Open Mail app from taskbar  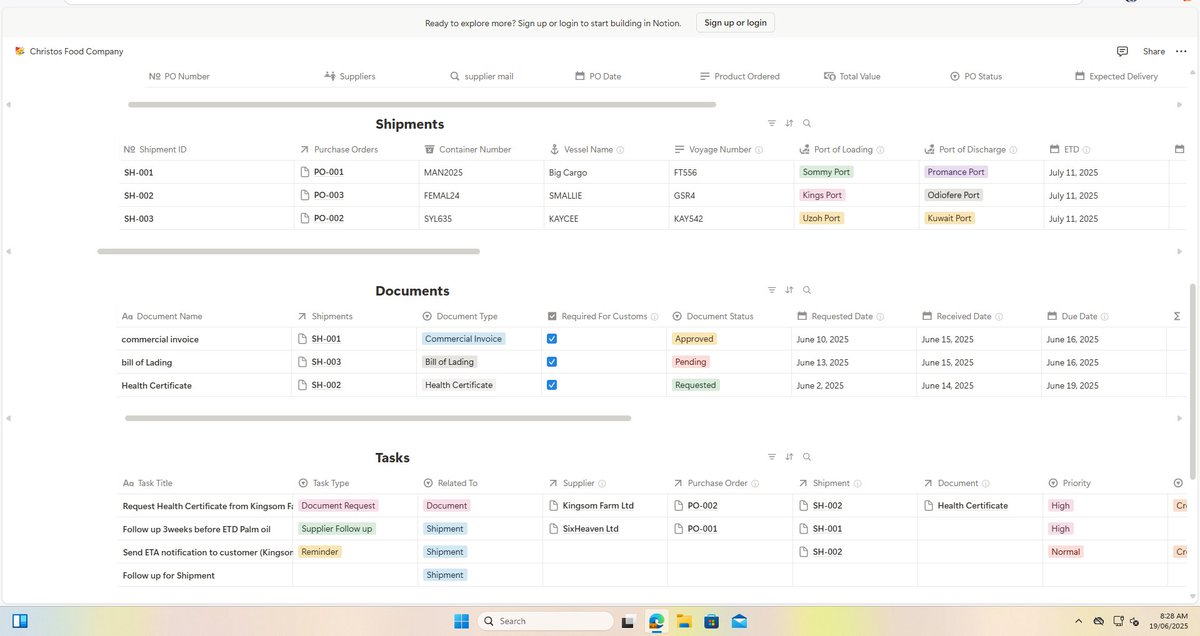point(739,621)
